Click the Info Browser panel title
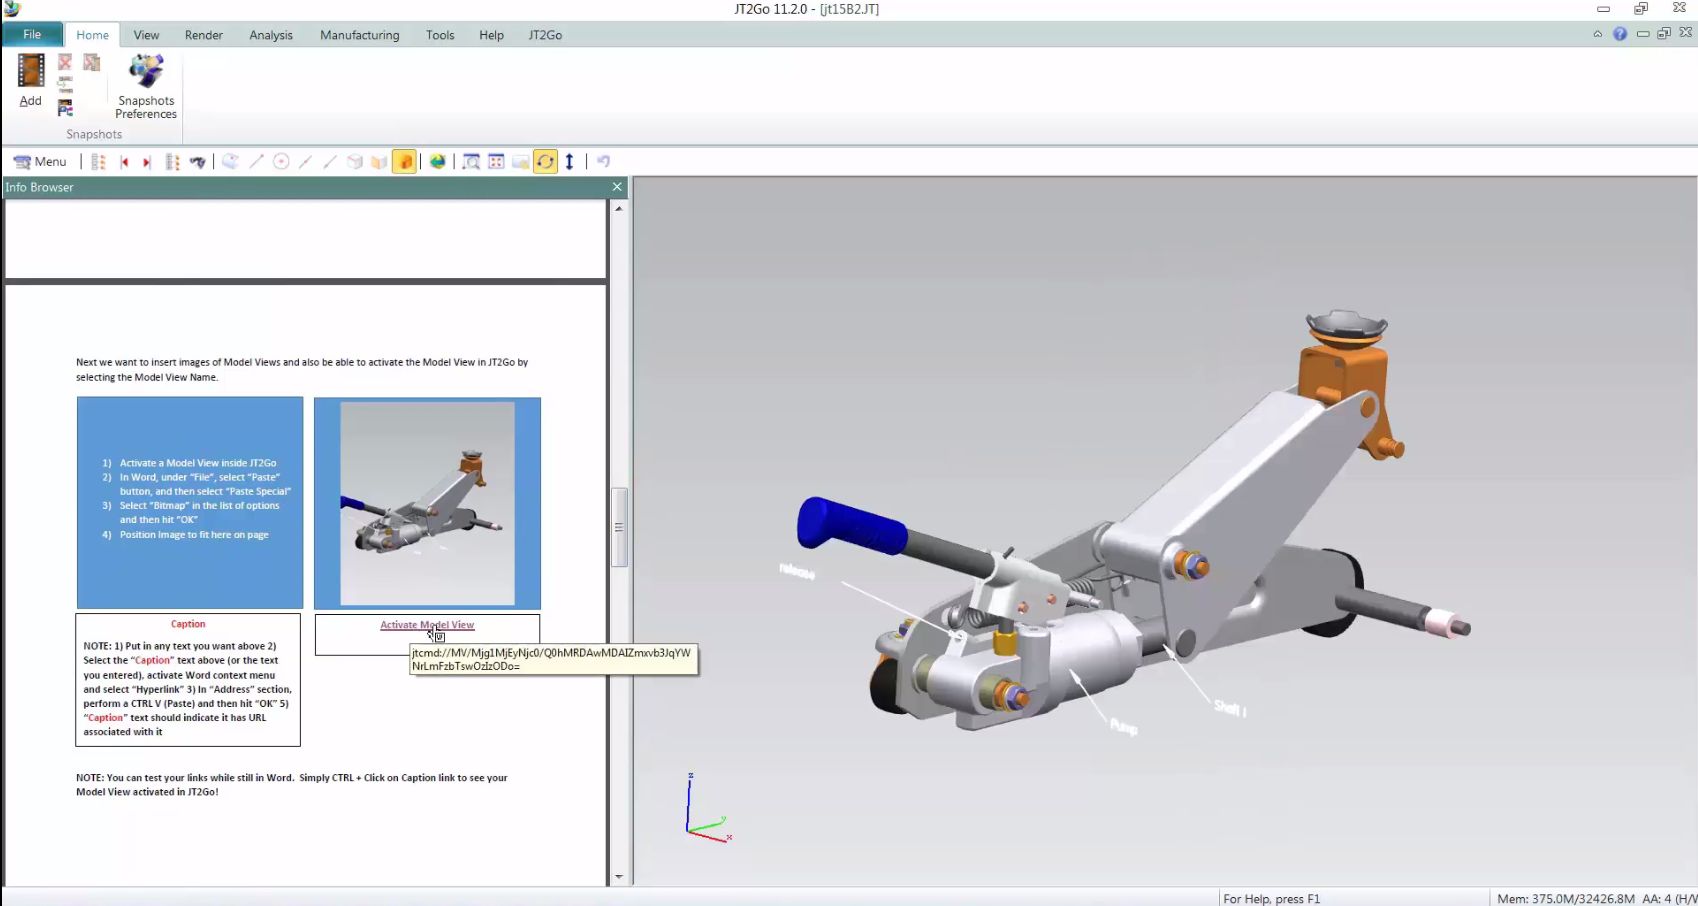1698x906 pixels. [x=40, y=187]
